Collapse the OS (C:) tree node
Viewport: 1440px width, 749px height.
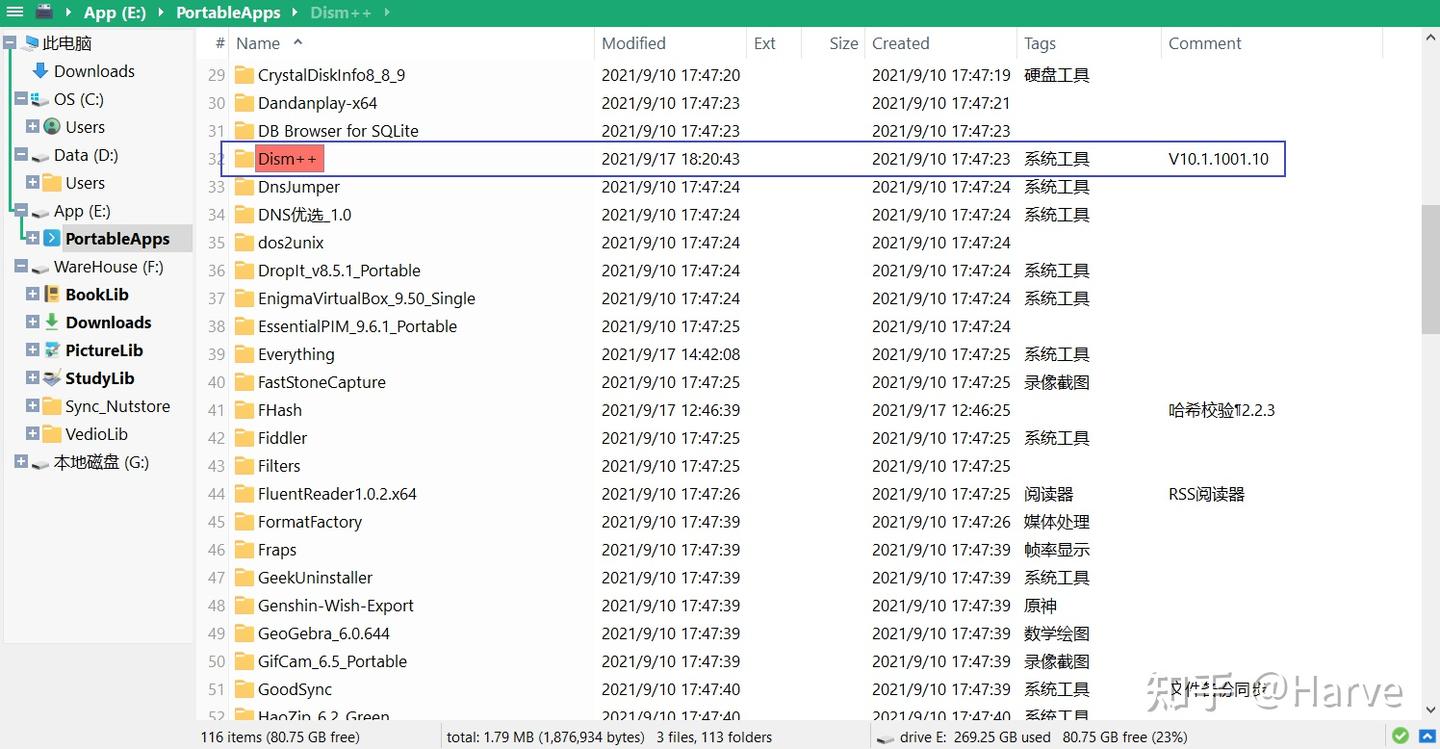coord(22,99)
